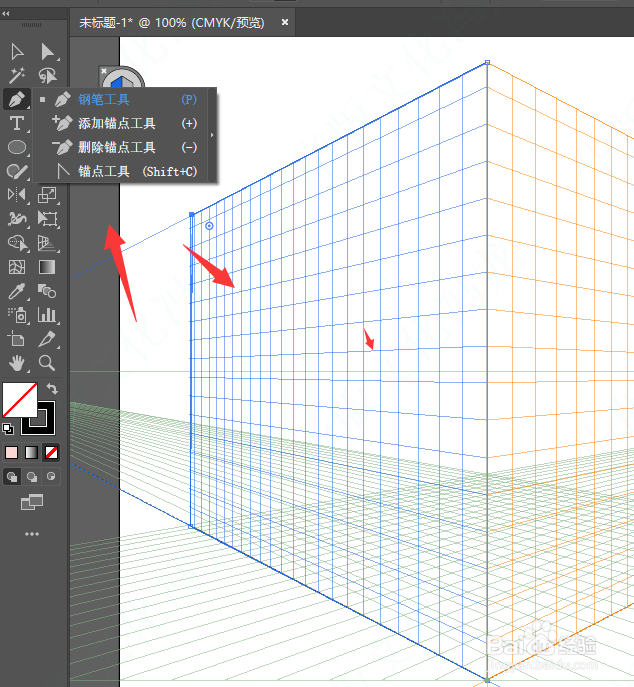
Task: Open the Edit Toolbar three-dots menu
Action: (32, 534)
